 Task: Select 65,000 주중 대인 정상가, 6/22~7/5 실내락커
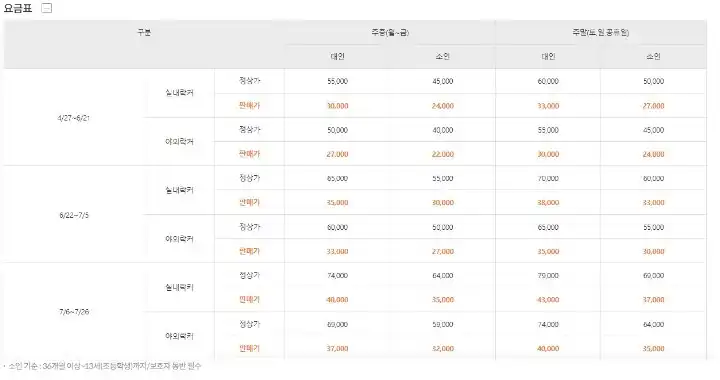point(338,179)
